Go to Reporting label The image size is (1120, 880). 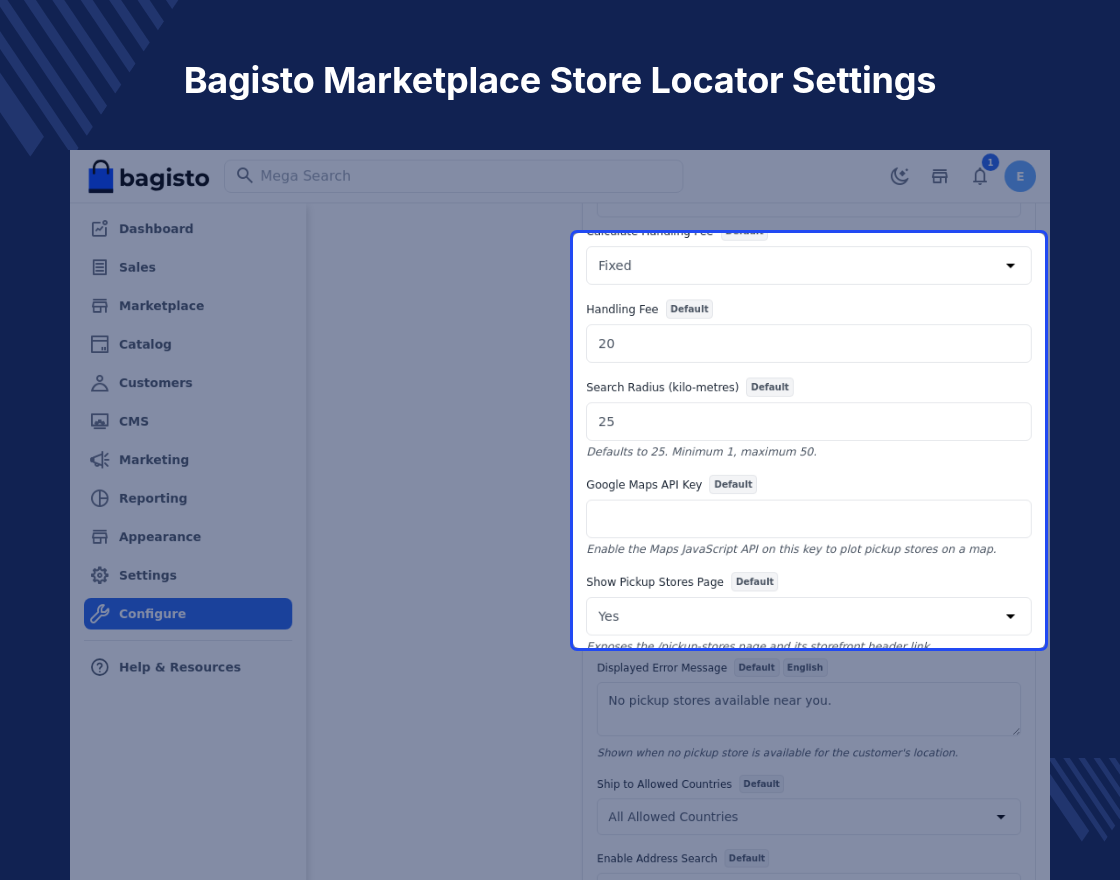(153, 499)
